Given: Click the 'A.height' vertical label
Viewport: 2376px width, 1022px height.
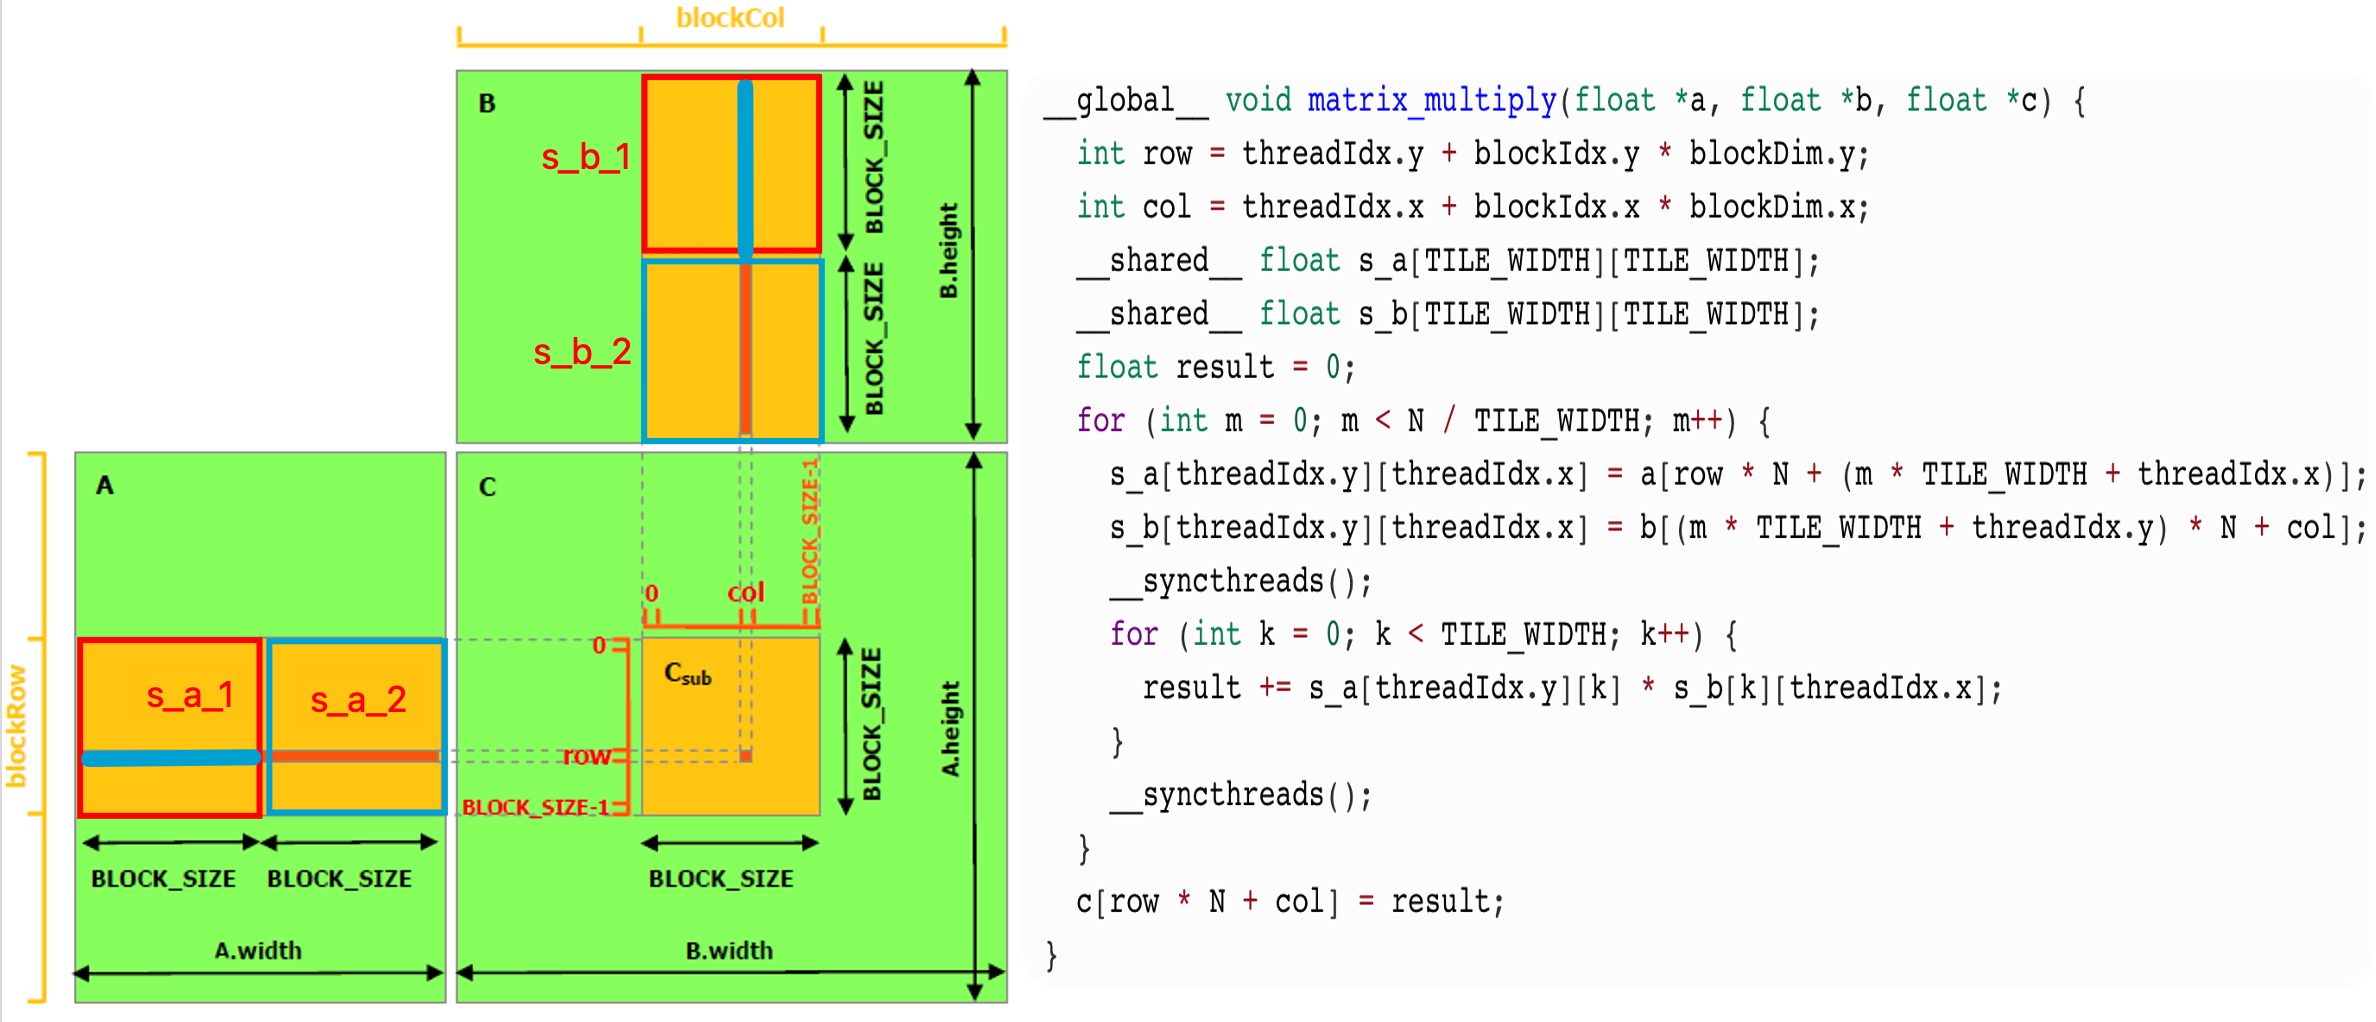Looking at the screenshot, I should [x=950, y=729].
